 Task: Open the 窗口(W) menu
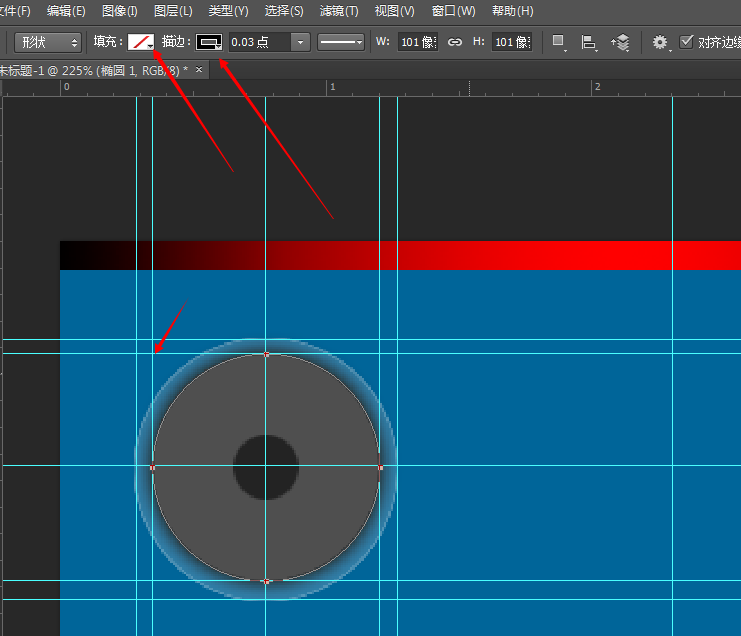pos(453,10)
